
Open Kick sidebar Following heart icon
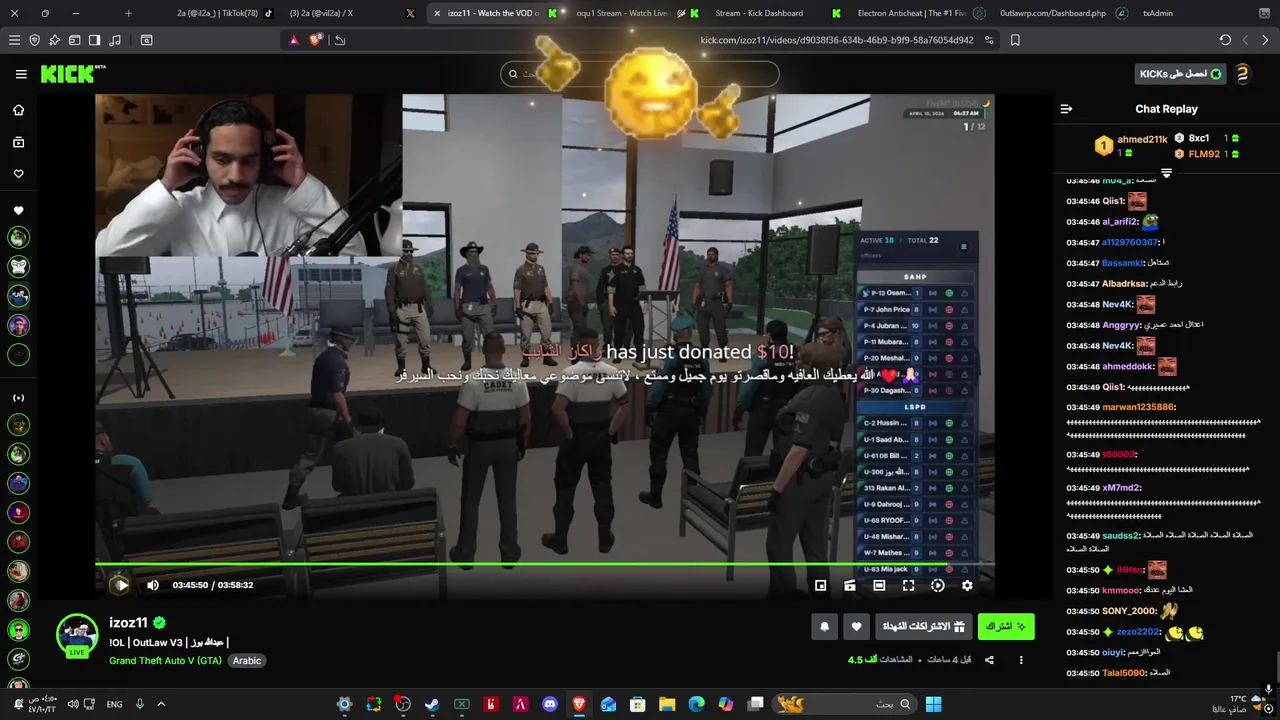[x=18, y=174]
